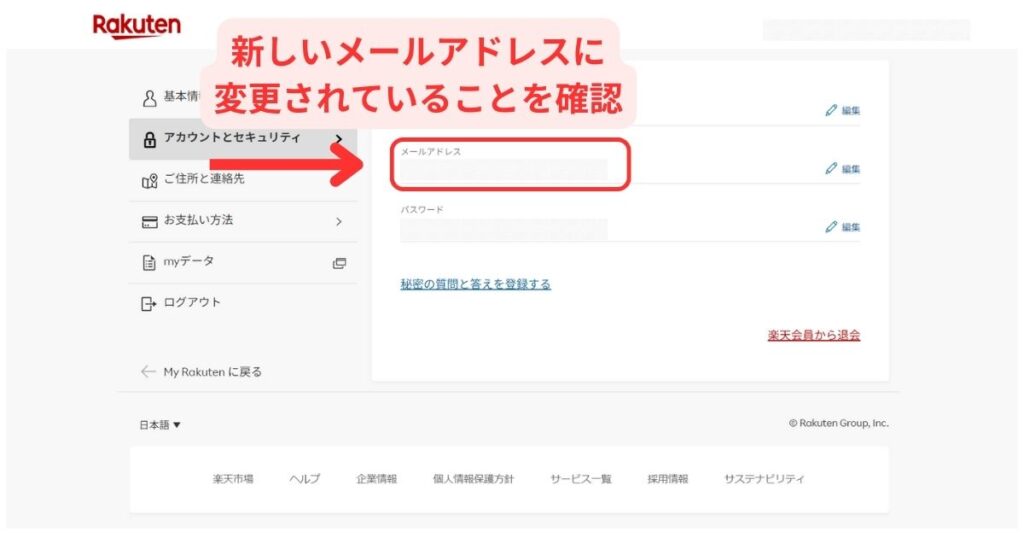Viewport: 1024px width, 538px height.
Task: Expand the アカウントとセキュリティ chevron
Action: (338, 139)
